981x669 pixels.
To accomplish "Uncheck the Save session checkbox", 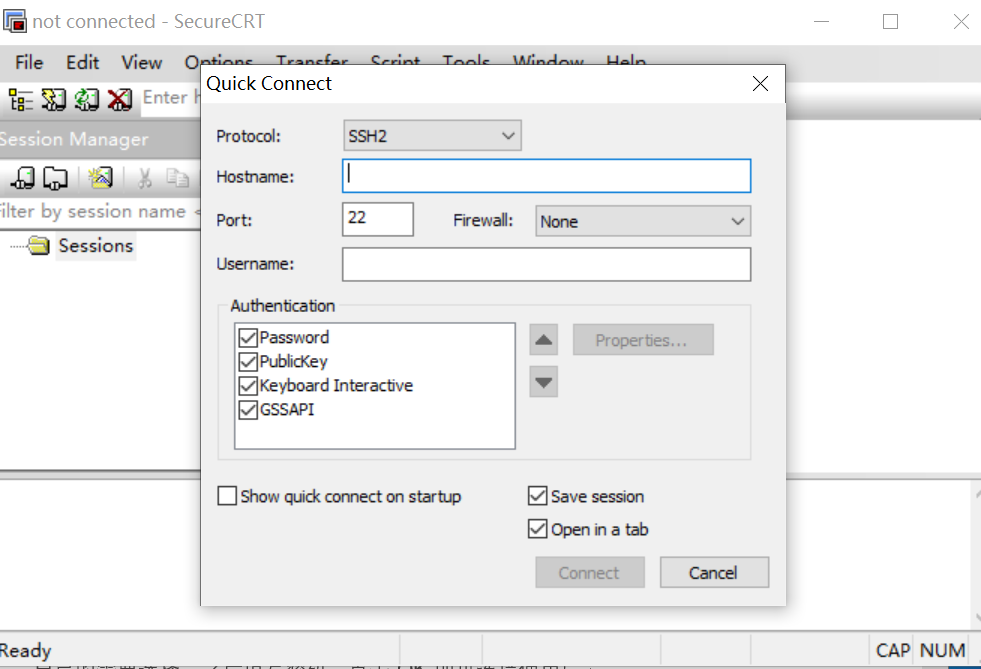I will [x=537, y=496].
